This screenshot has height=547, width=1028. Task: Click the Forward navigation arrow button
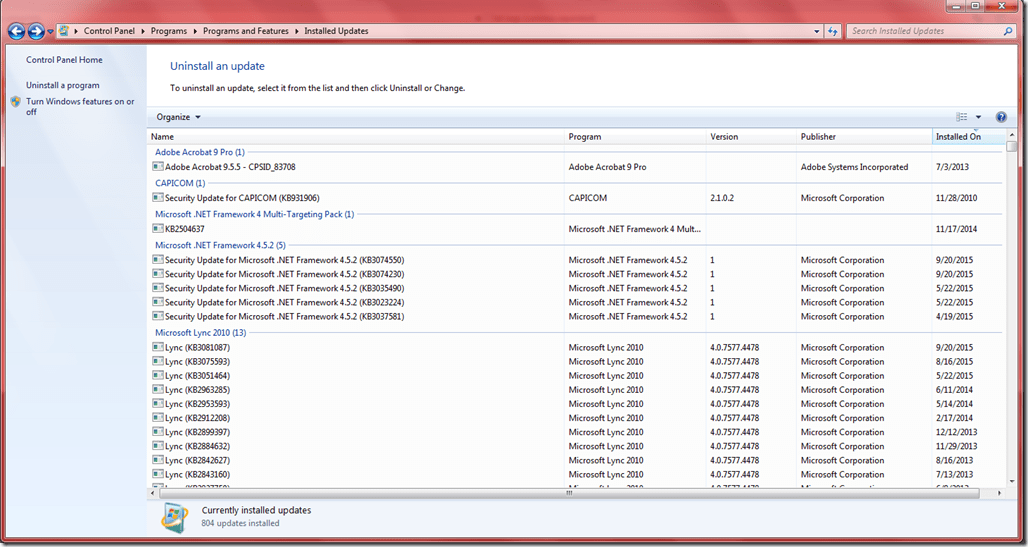36,31
